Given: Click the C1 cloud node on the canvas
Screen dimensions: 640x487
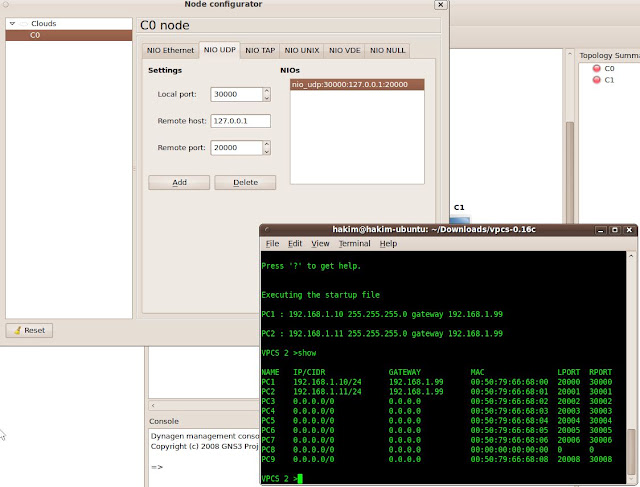Looking at the screenshot, I should [460, 220].
